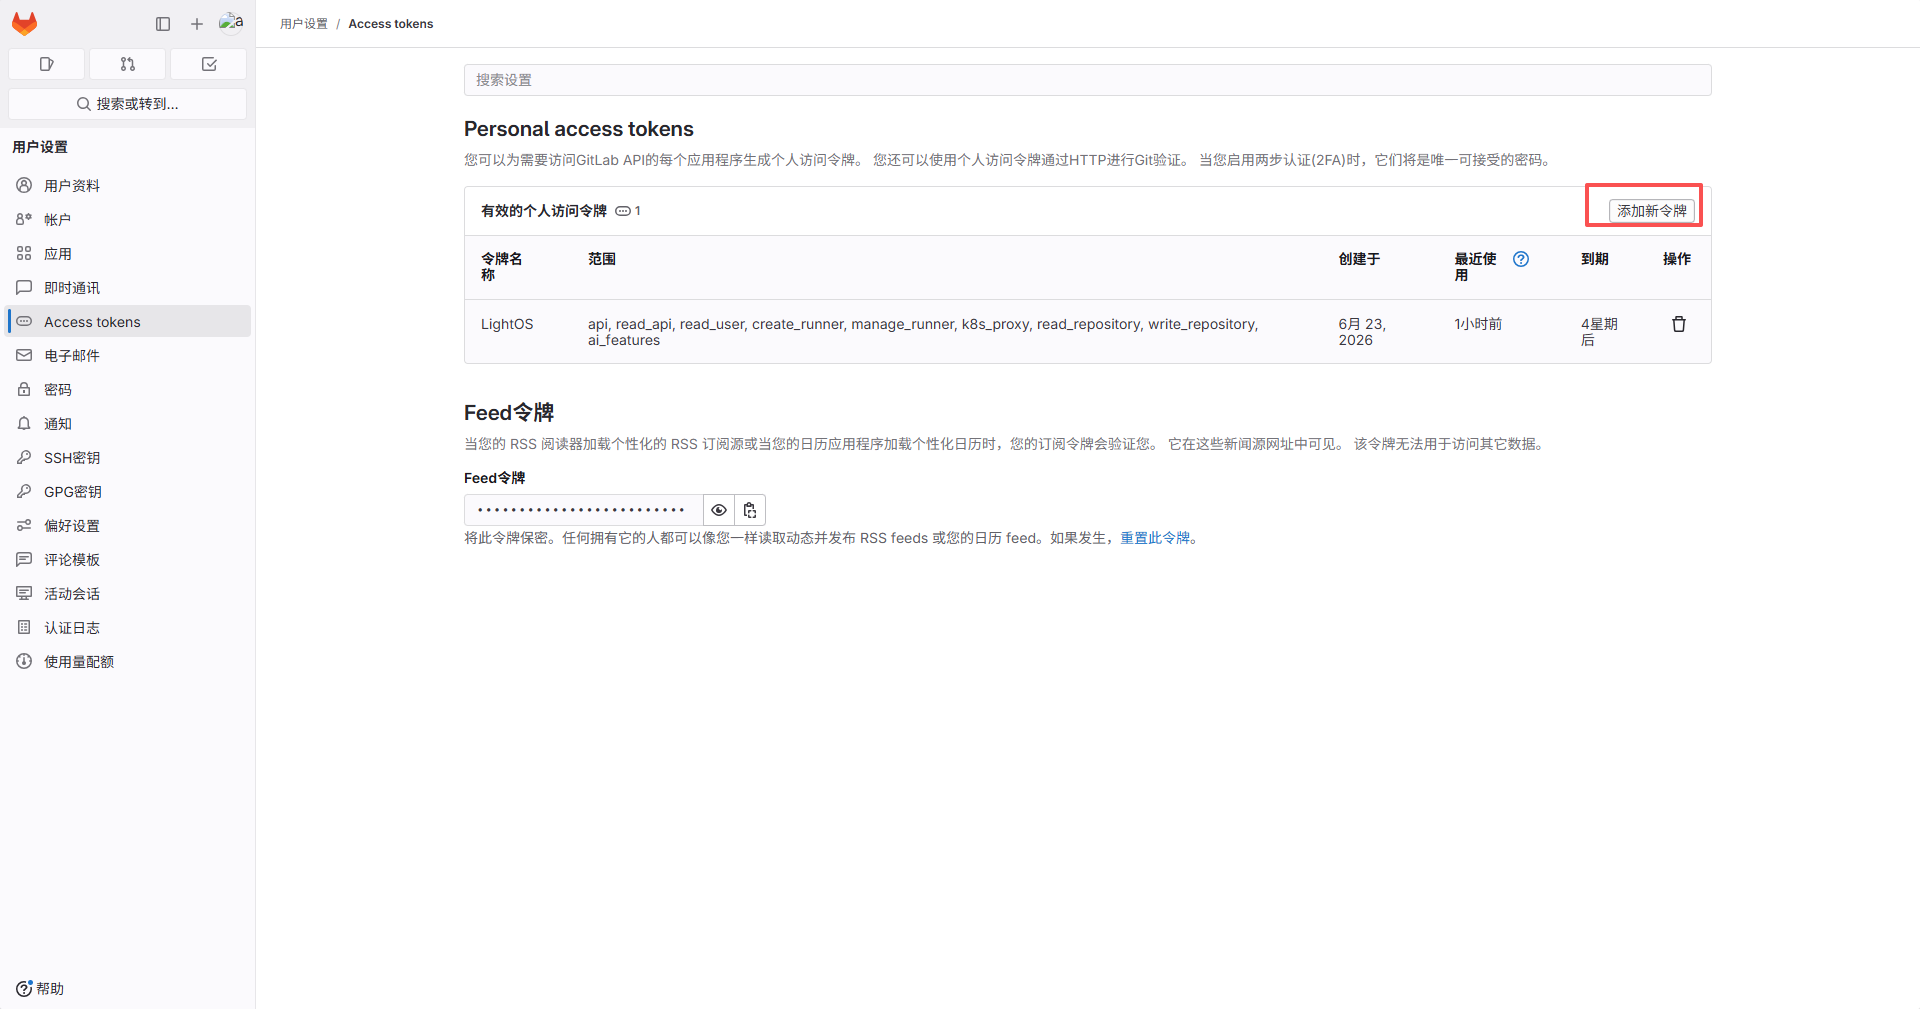The image size is (1920, 1009).
Task: Click the 最近使用 column header
Action: click(1475, 267)
